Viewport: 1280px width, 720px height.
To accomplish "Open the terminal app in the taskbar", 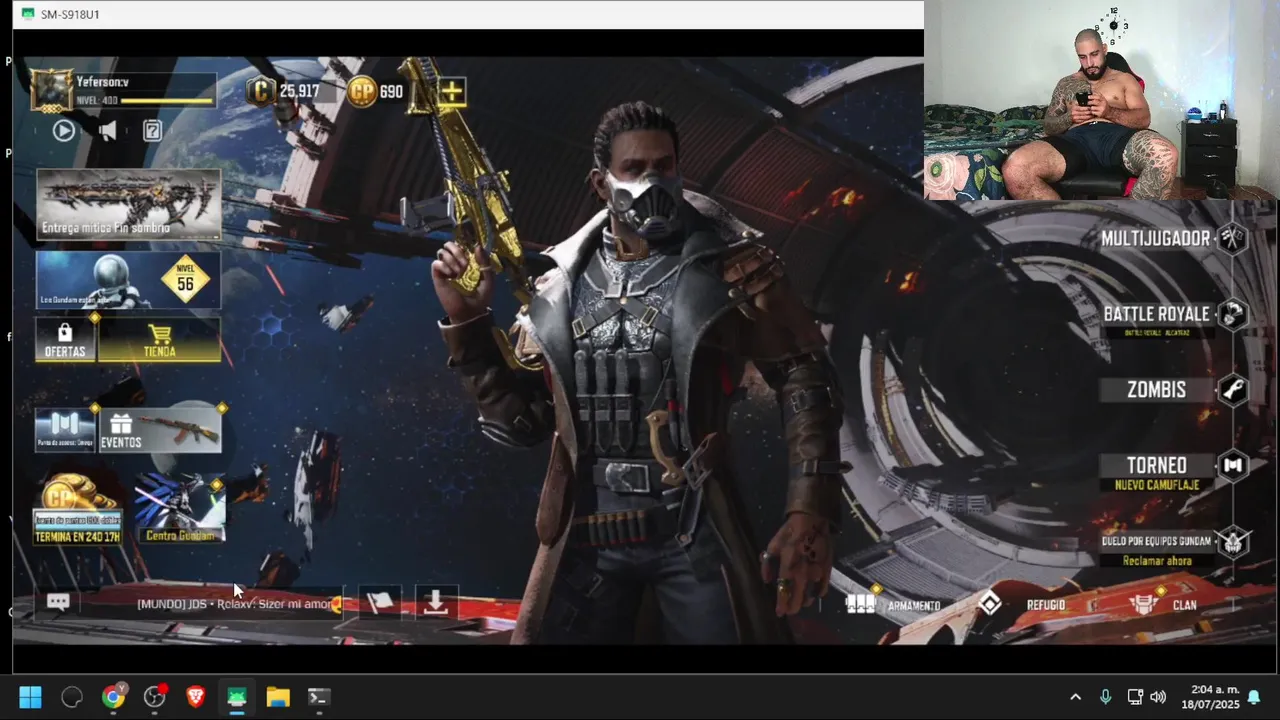I will click(x=319, y=697).
